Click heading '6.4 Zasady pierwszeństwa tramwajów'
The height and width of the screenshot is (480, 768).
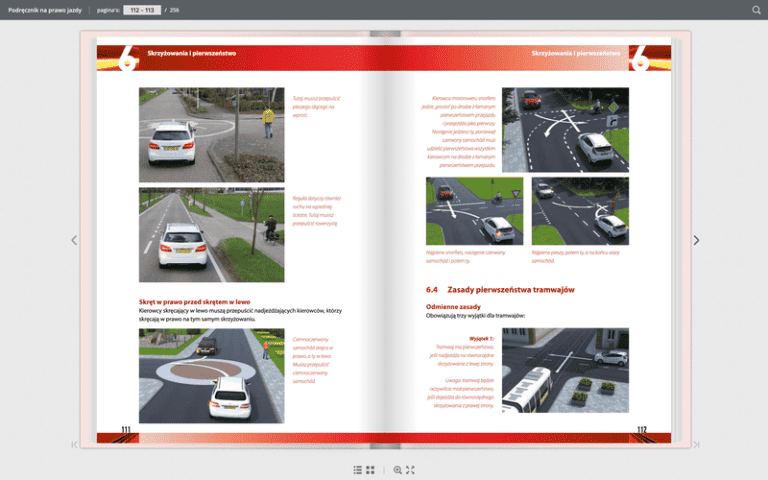point(500,289)
